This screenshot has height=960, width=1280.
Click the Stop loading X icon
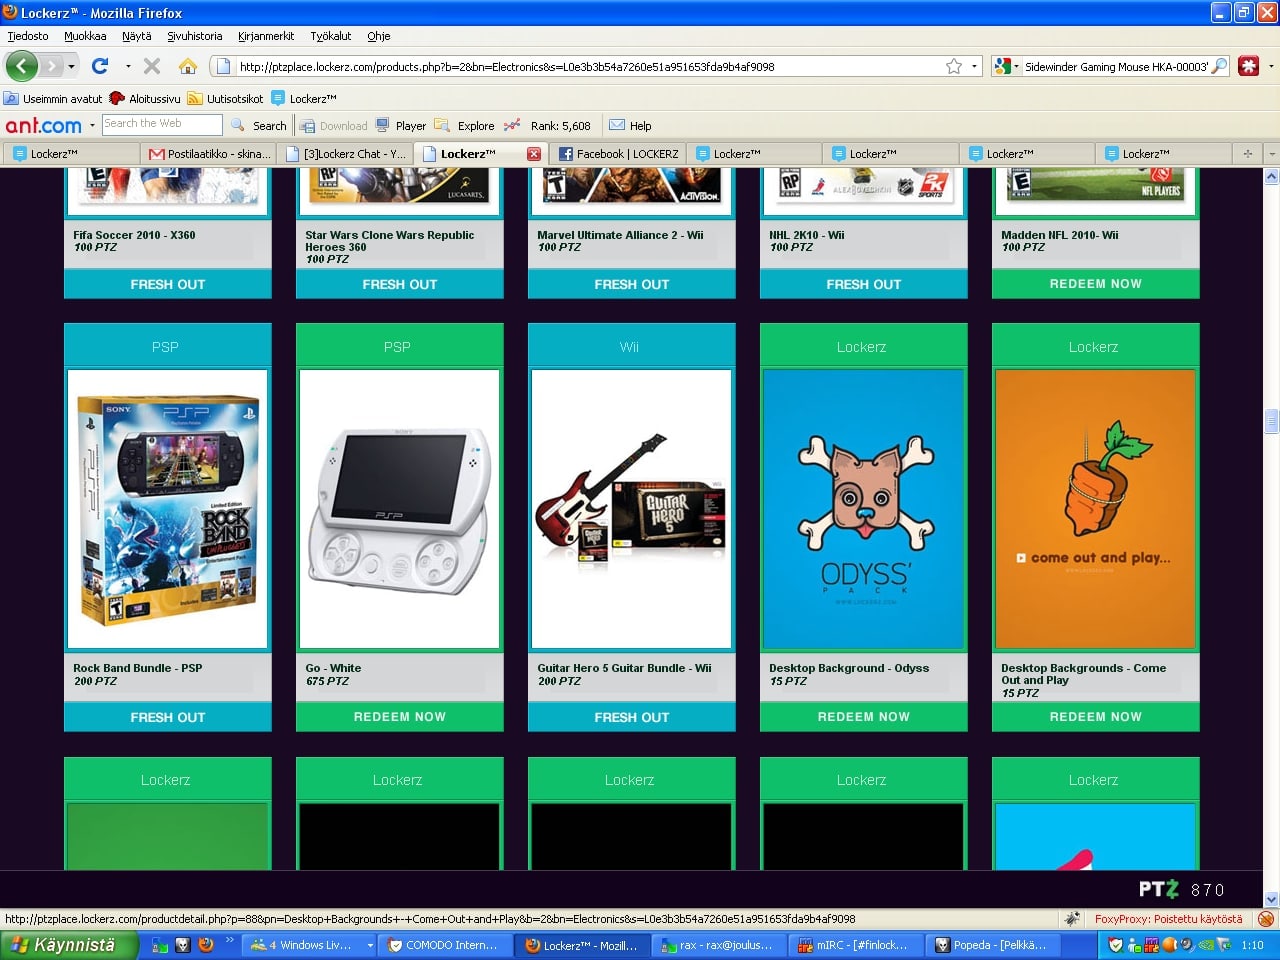[x=152, y=66]
